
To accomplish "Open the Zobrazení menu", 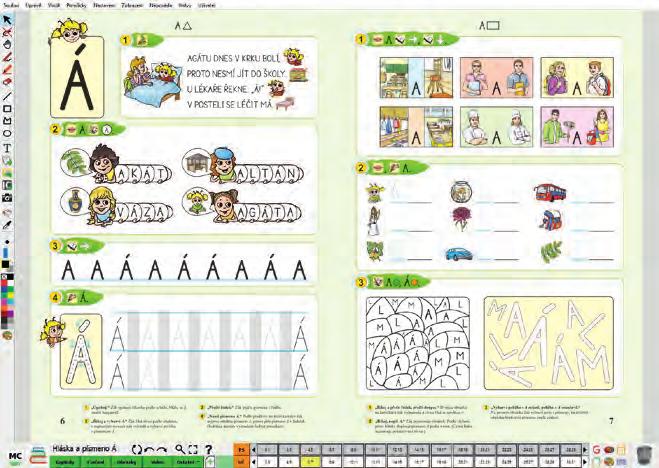I will (x=132, y=5).
